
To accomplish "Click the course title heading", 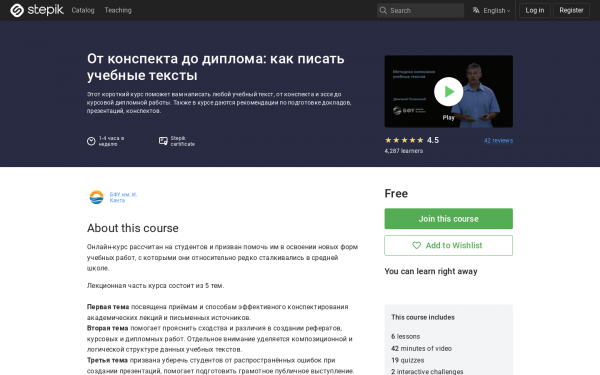I will 215,67.
